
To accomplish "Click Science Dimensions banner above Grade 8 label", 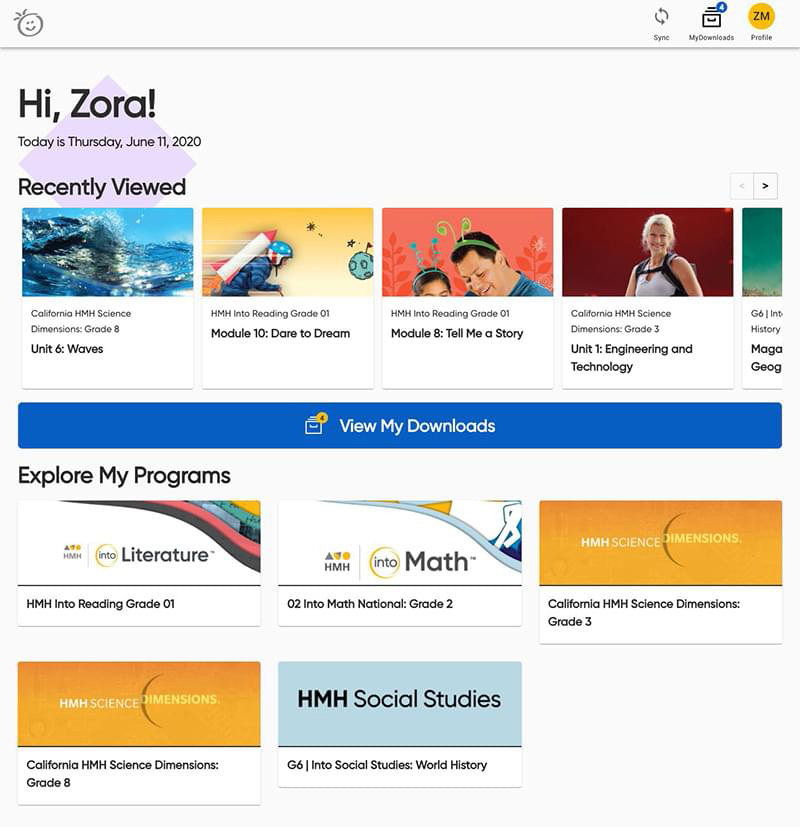I will (139, 704).
